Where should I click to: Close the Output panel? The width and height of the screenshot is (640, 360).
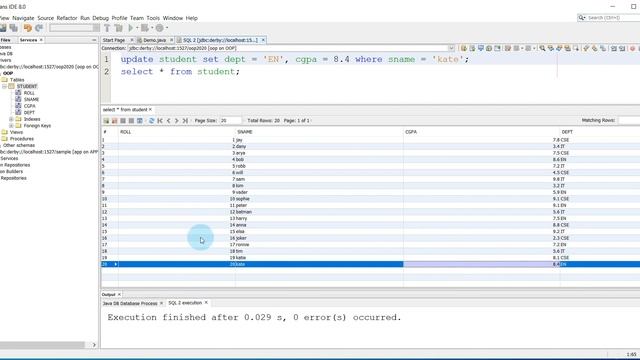click(x=119, y=294)
